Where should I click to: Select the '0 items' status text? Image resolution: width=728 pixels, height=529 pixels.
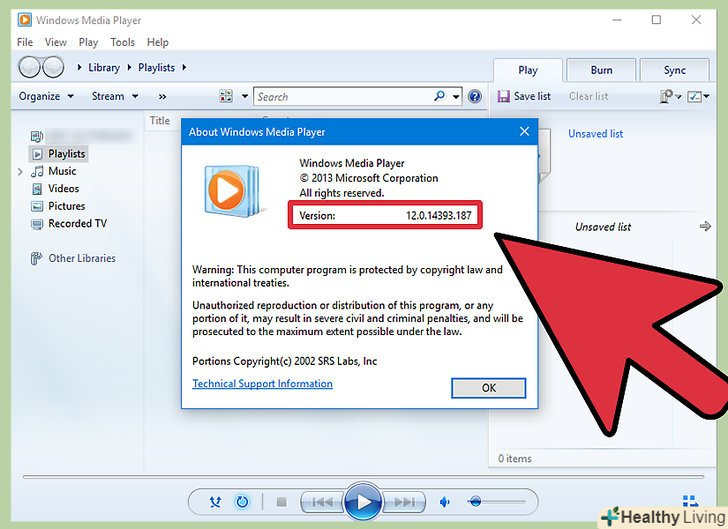pos(515,458)
